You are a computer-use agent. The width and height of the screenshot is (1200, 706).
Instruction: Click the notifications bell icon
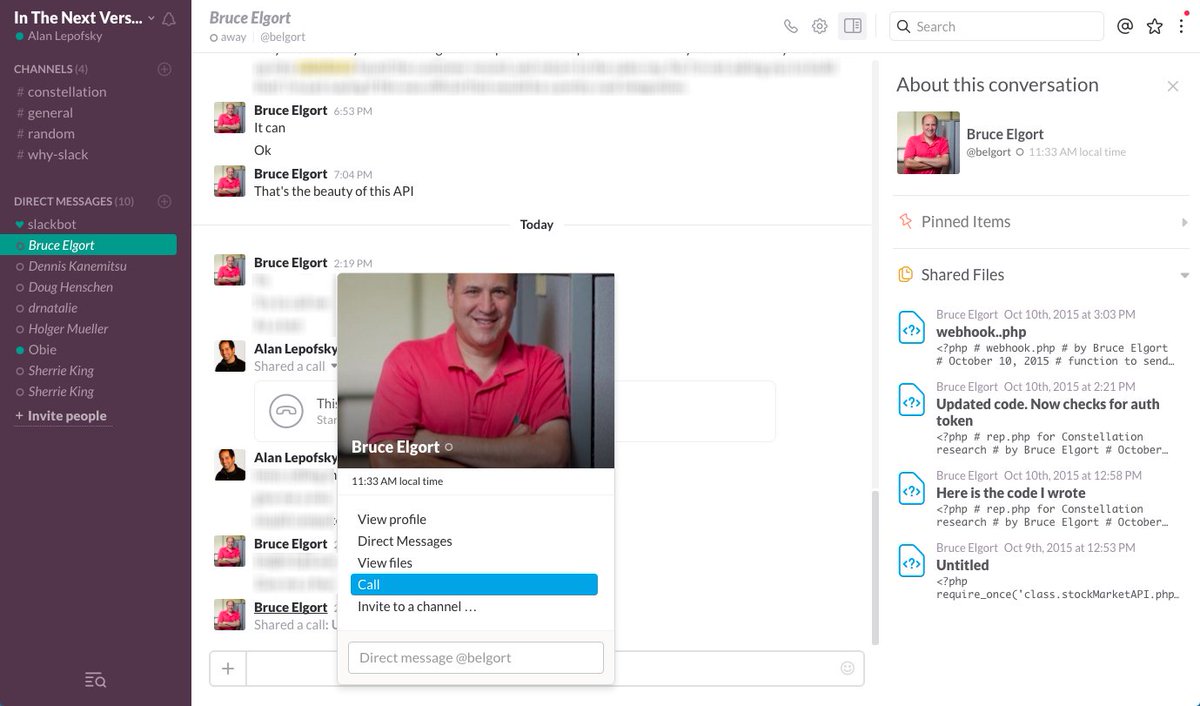[x=168, y=19]
